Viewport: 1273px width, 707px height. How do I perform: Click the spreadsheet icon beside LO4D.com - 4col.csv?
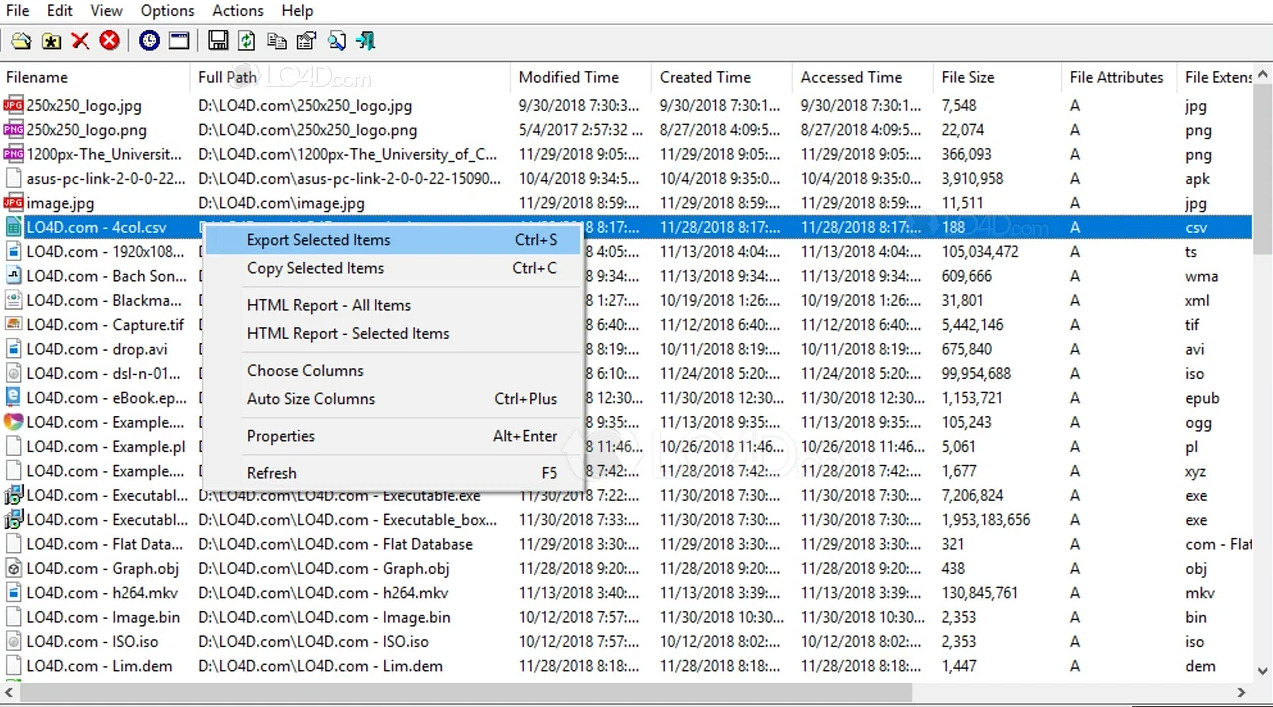pyautogui.click(x=14, y=227)
